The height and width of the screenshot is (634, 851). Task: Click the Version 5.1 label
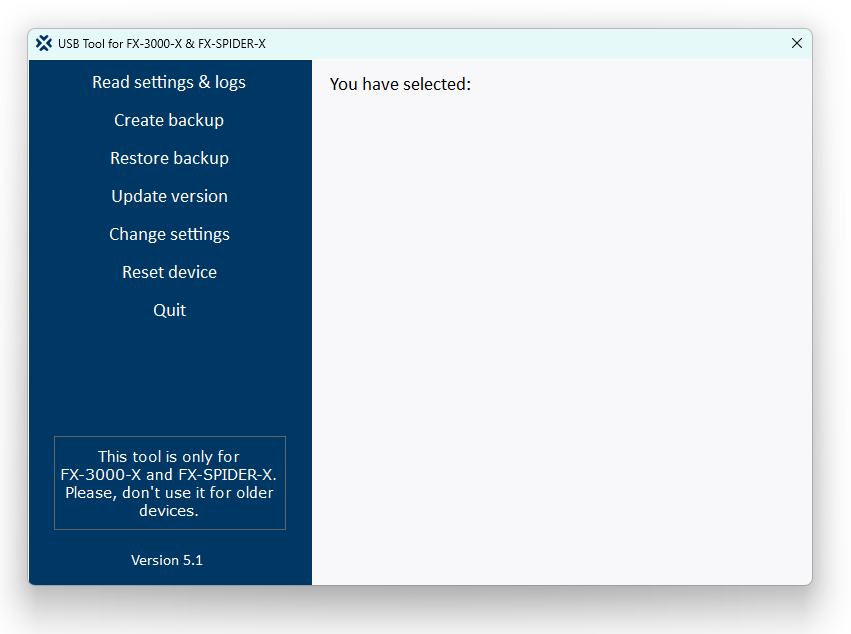click(x=167, y=560)
